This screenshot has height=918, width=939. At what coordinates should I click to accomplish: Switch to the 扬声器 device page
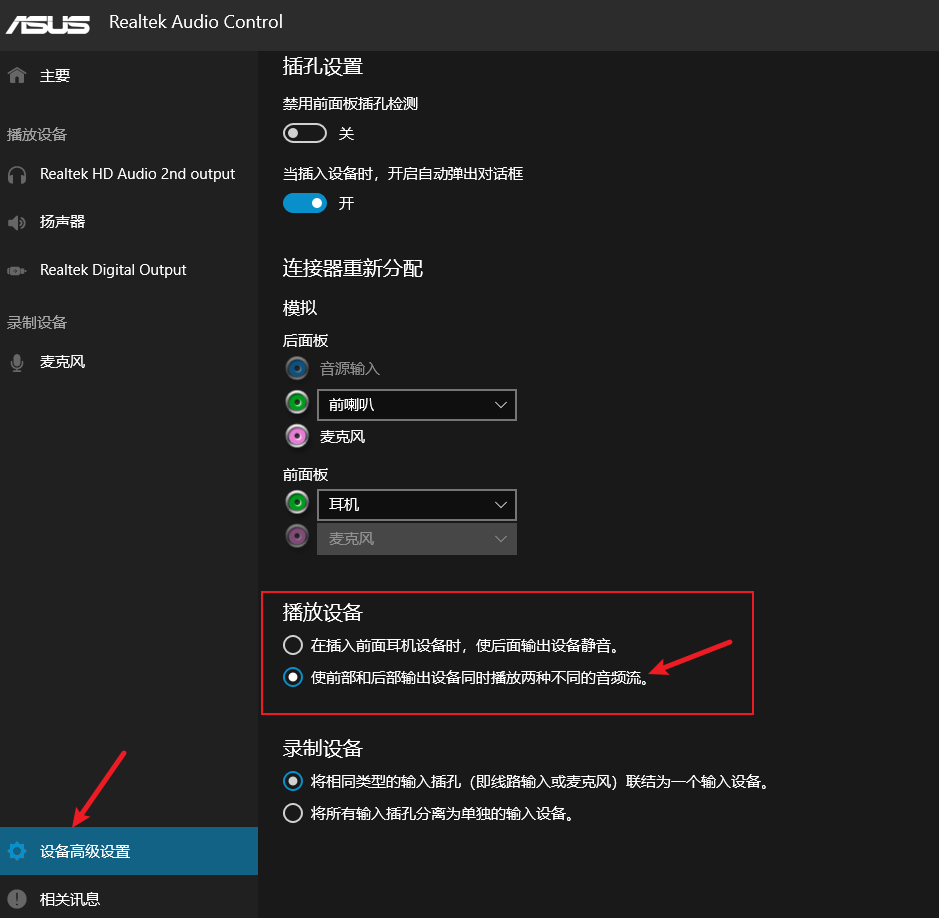point(62,222)
